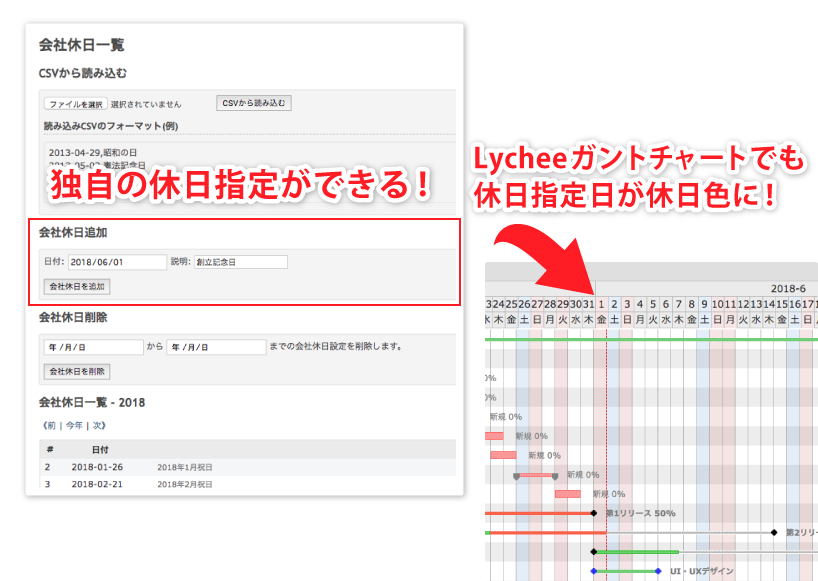Screen dimensions: 818x581
Task: Click the end date field for holiday deletion
Action: [216, 347]
